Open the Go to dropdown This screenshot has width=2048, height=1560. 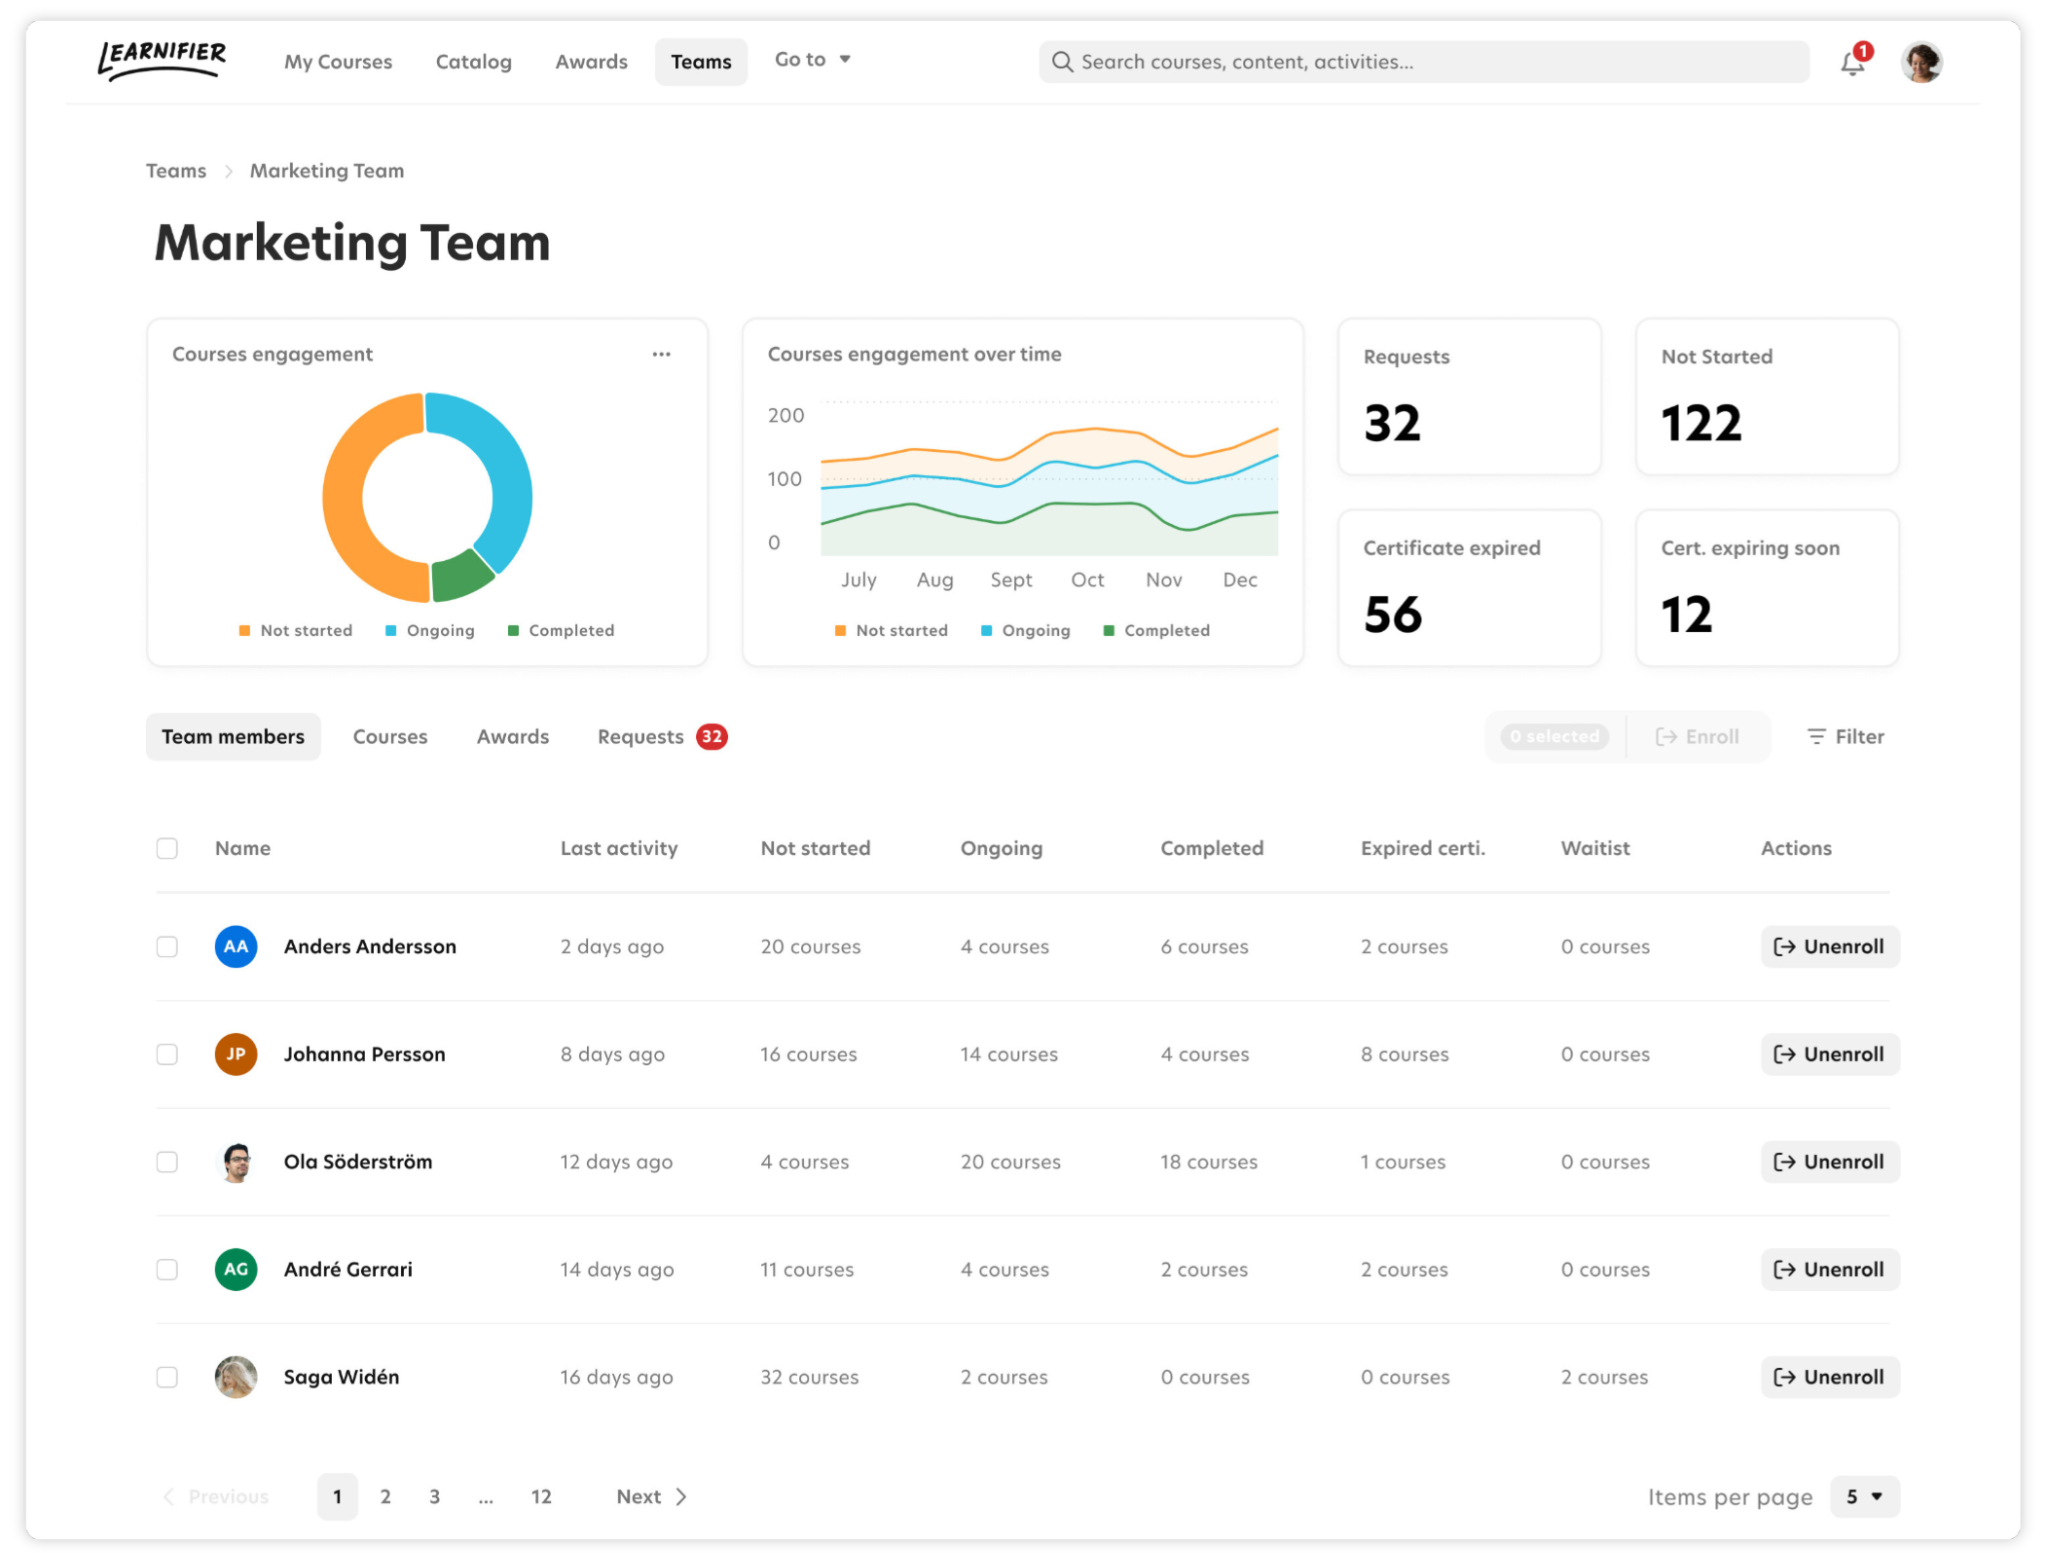[812, 60]
